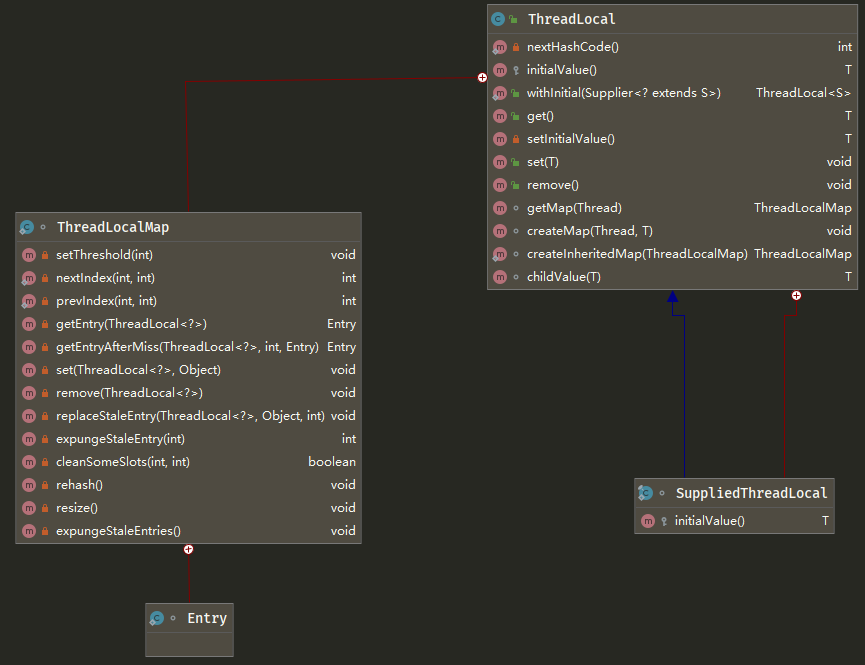Screen dimensions: 865x665
Task: Click private lock icon on nextHashCode()
Action: coord(516,47)
